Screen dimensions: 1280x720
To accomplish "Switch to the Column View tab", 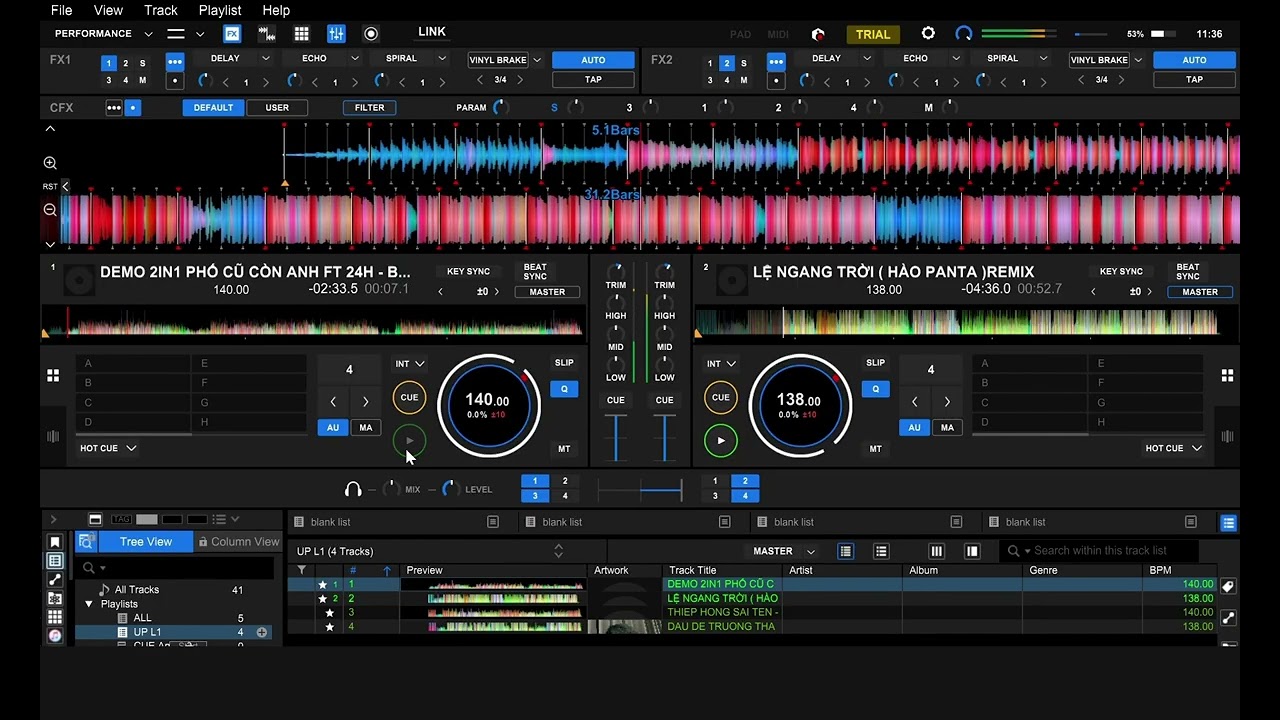I will coord(239,542).
